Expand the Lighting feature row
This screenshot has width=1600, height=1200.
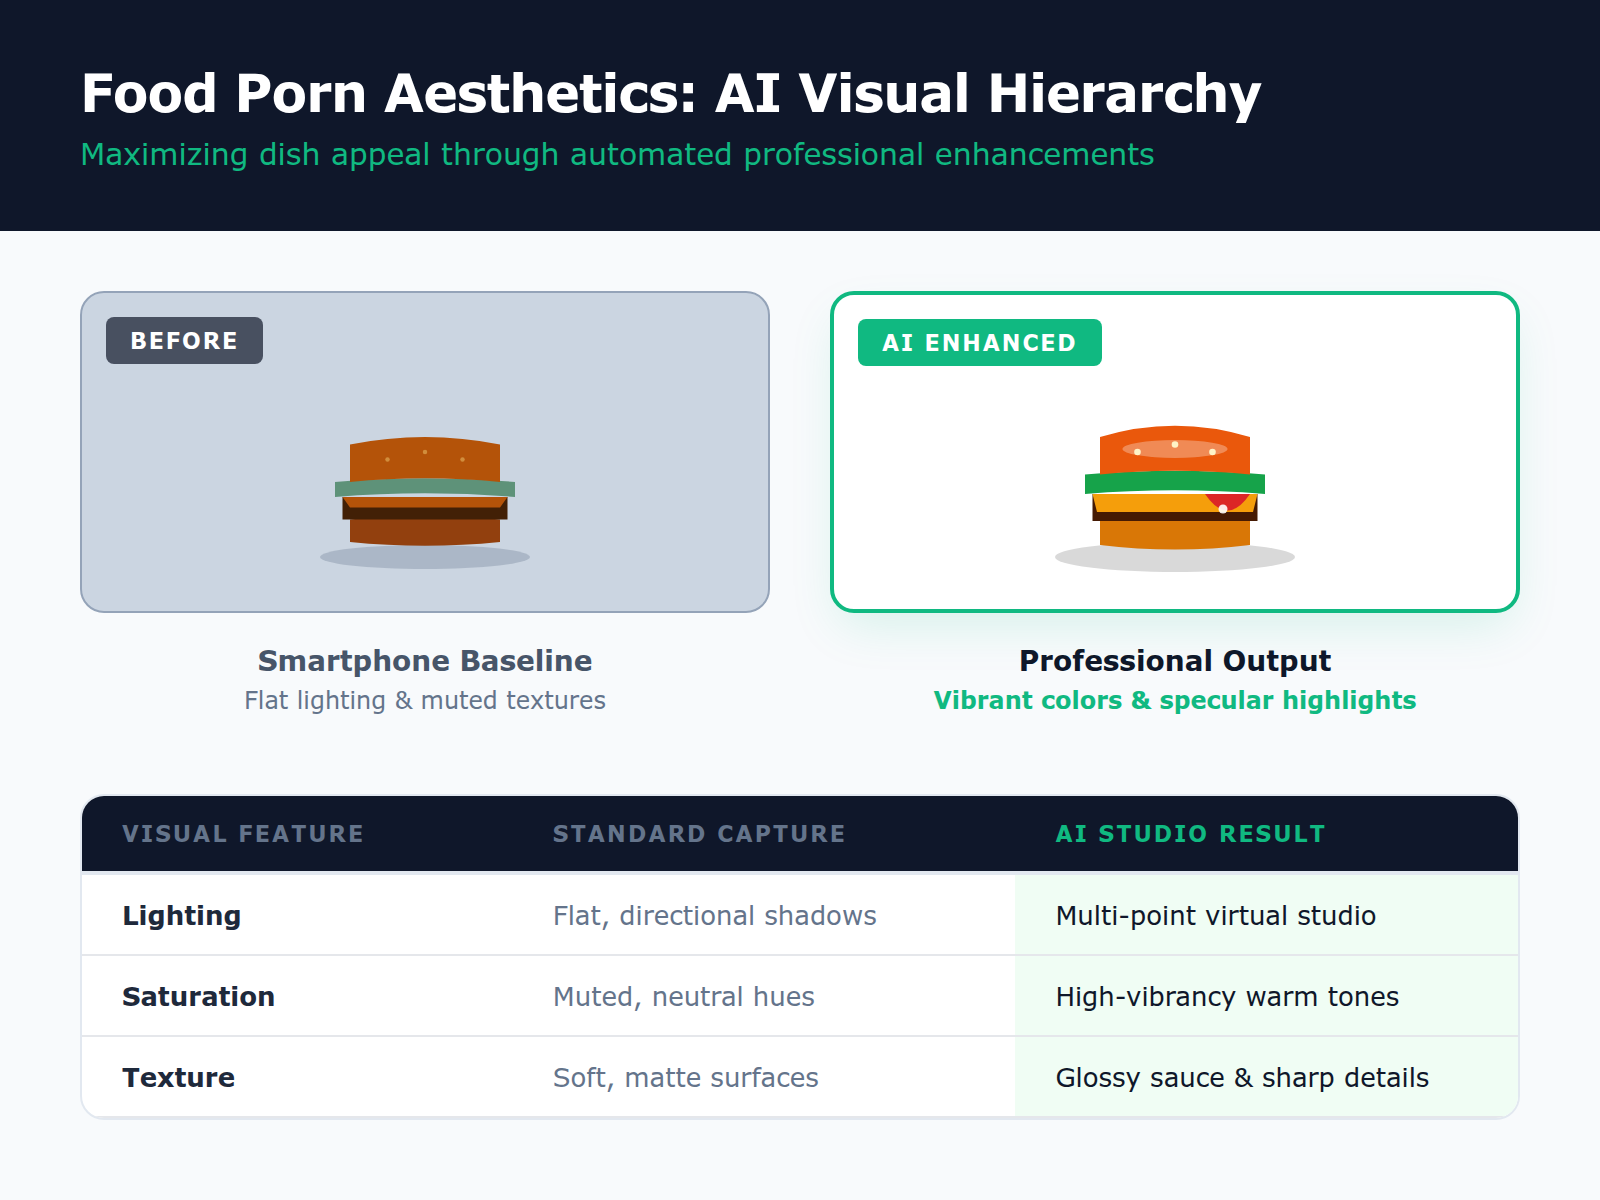point(181,915)
